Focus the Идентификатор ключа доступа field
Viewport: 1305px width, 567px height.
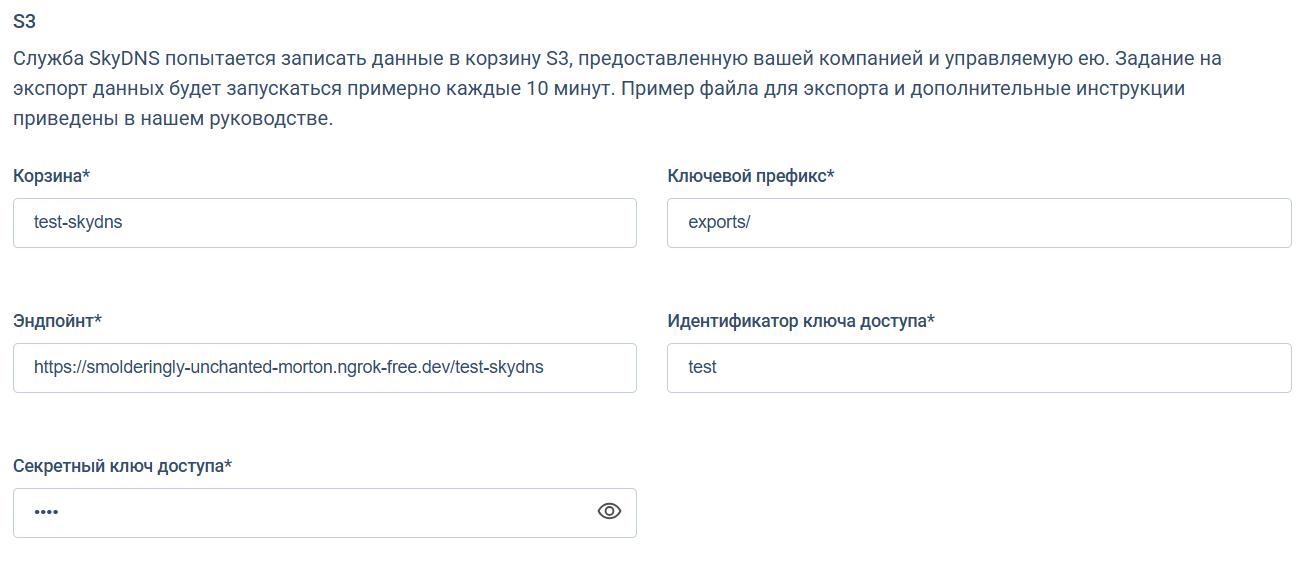[x=978, y=368]
